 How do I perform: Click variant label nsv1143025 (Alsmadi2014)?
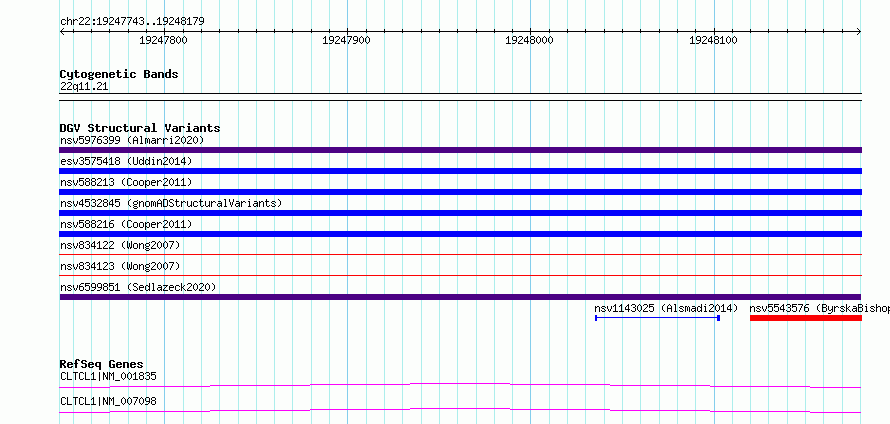tap(666, 308)
